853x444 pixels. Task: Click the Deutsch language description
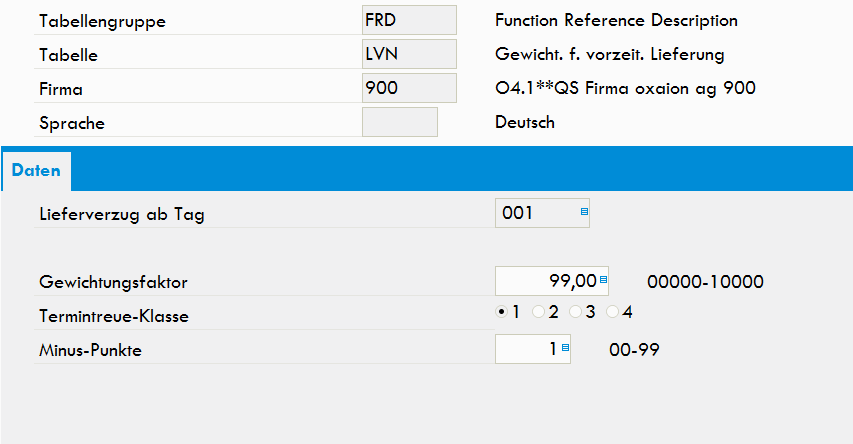(525, 122)
